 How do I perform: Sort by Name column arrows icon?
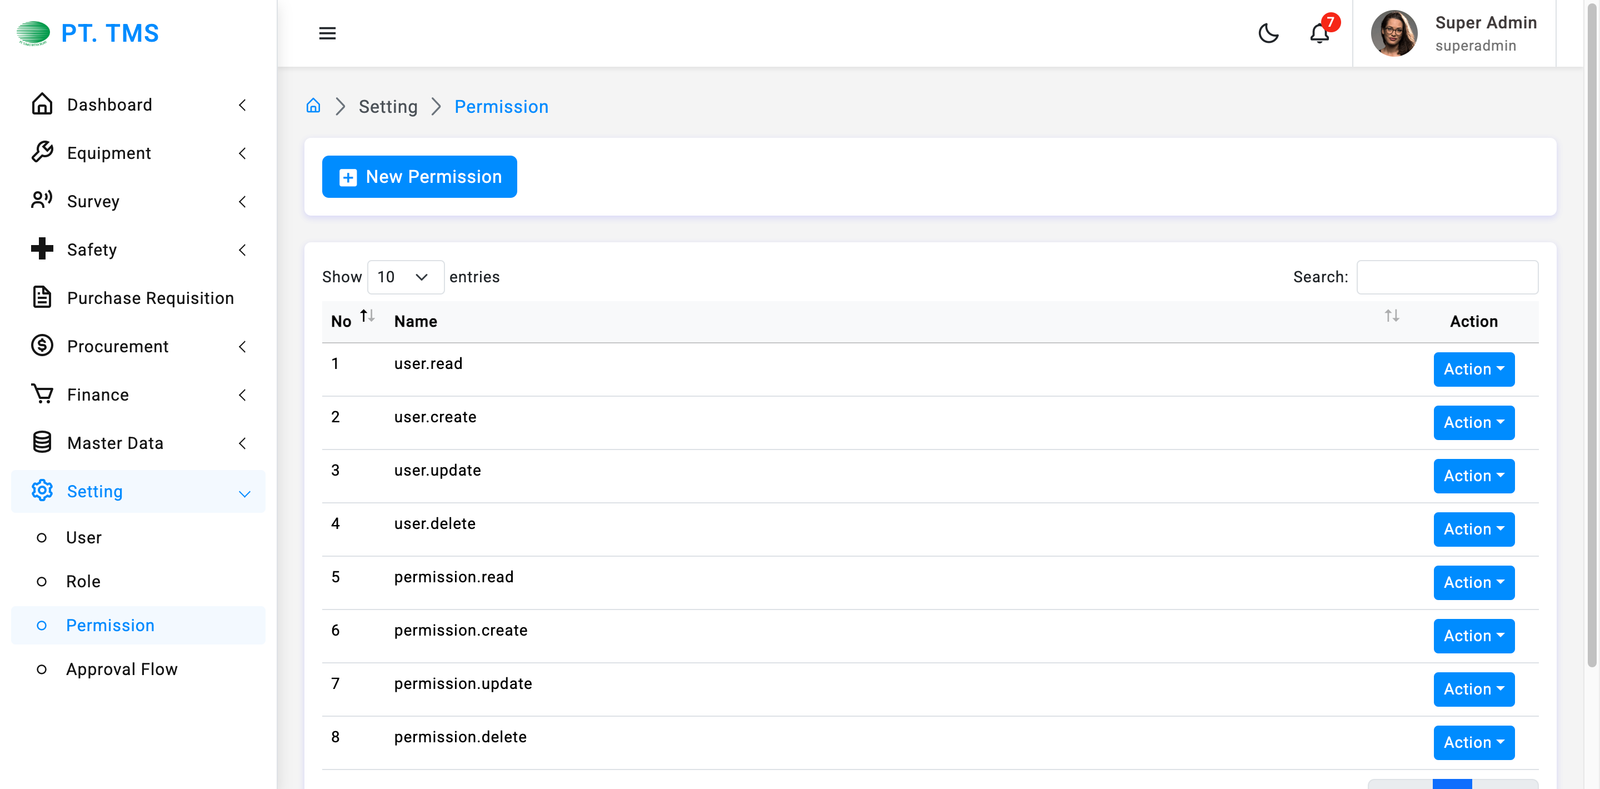(1391, 317)
